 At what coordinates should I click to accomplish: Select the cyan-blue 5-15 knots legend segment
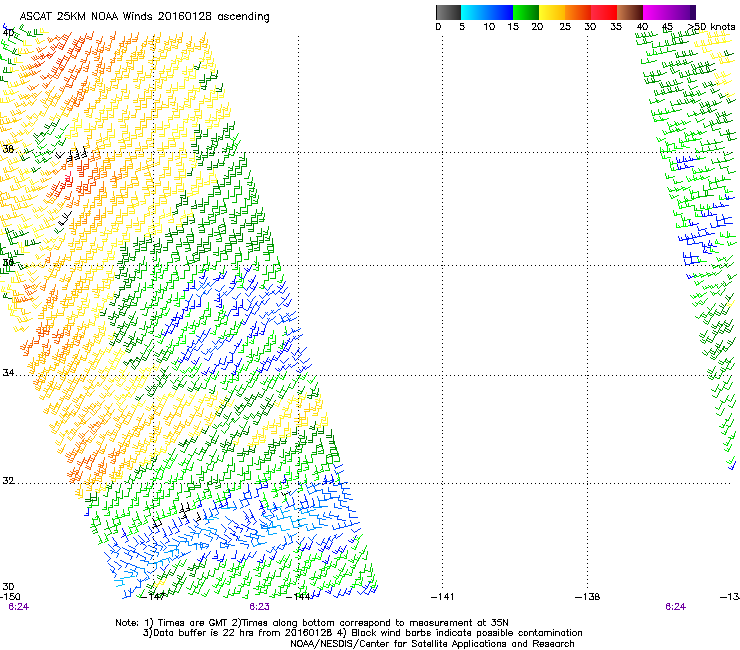(x=487, y=12)
